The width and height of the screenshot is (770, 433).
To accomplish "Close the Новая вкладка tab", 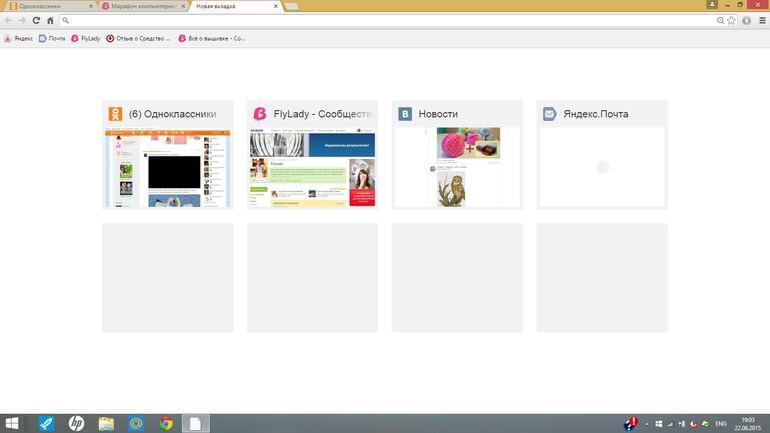I will pyautogui.click(x=275, y=6).
